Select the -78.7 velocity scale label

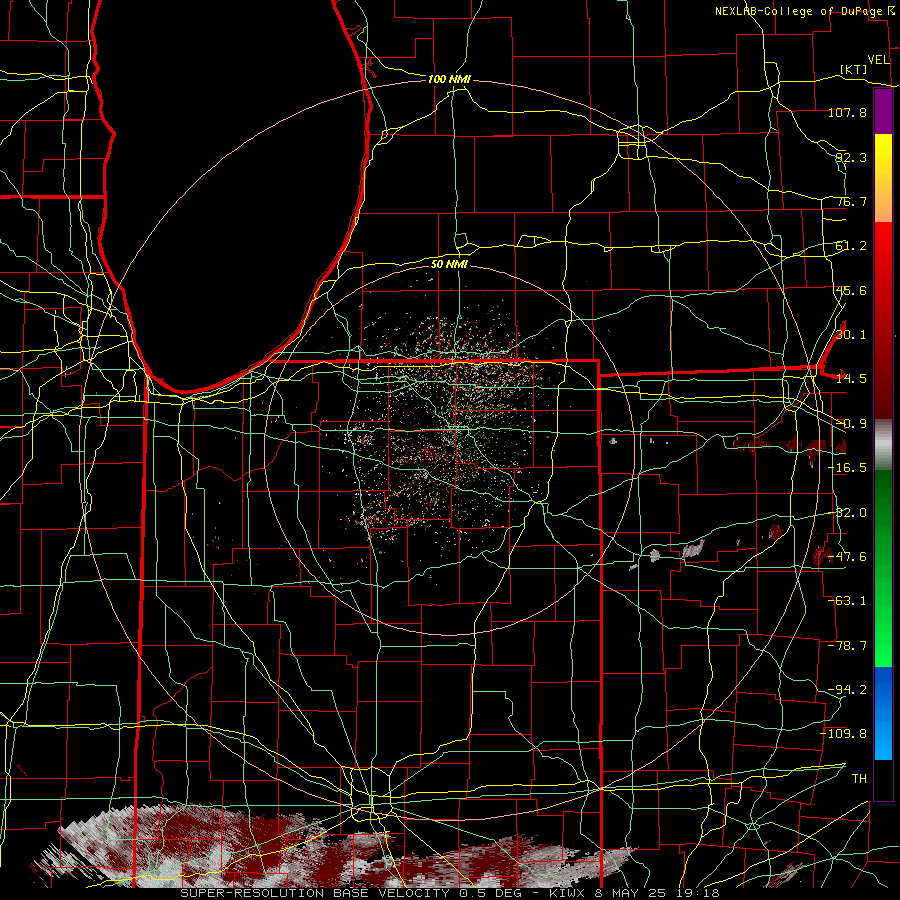pos(847,646)
